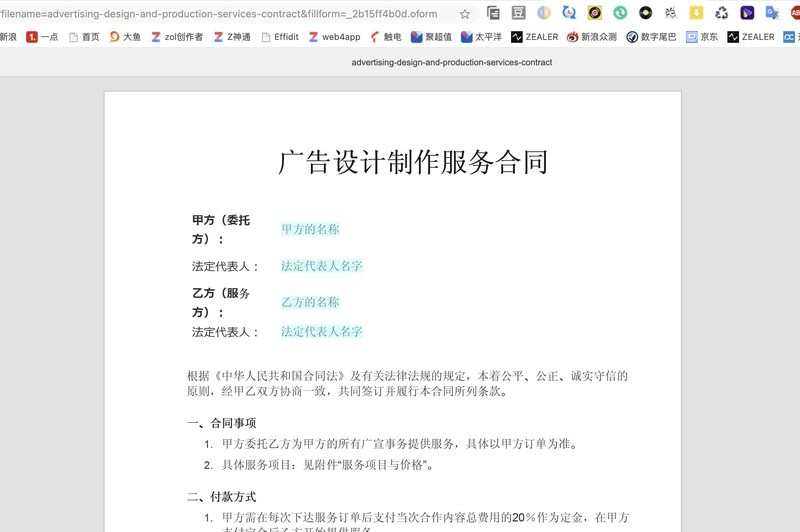Click the red Adblock extension icon
800x532 pixels.
(x=795, y=13)
